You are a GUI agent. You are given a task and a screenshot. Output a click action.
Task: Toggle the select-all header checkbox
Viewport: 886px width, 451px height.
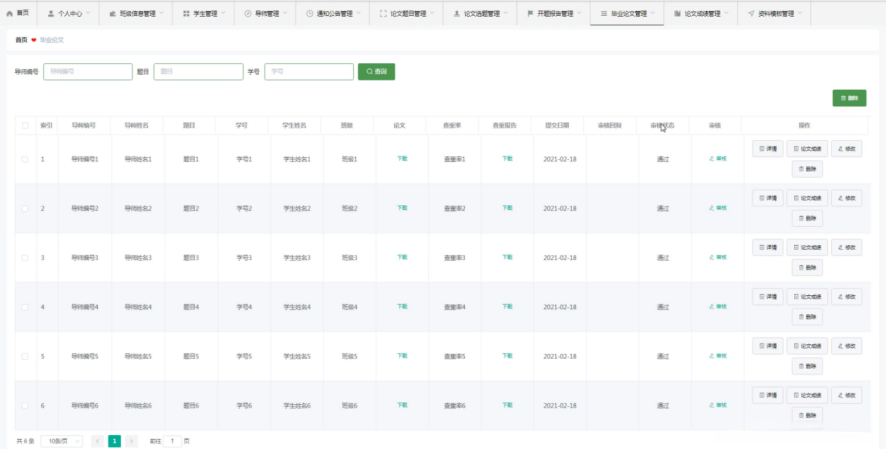[25, 125]
